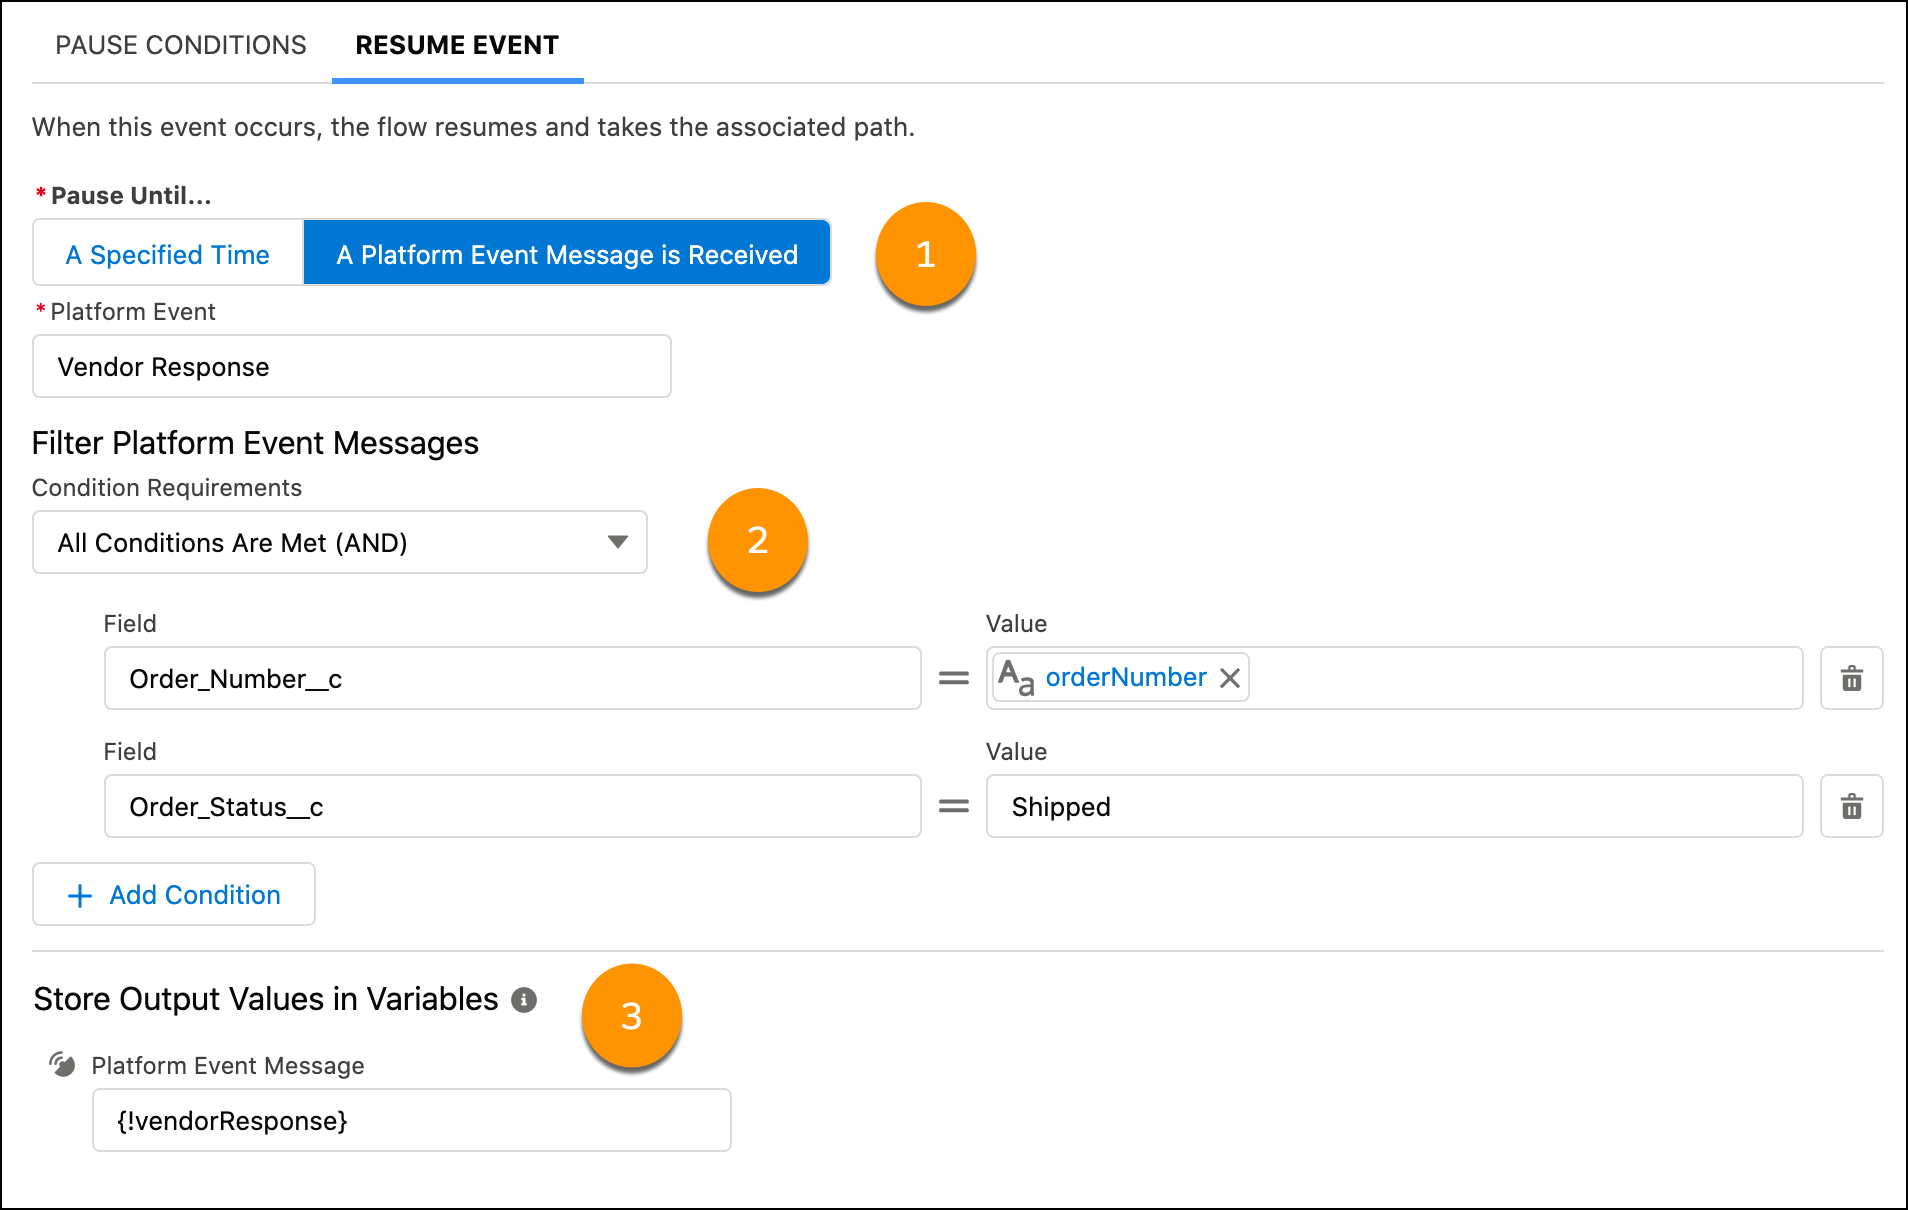Image resolution: width=1908 pixels, height=1210 pixels.
Task: Switch to the PAUSE CONDITIONS tab
Action: pos(182,44)
